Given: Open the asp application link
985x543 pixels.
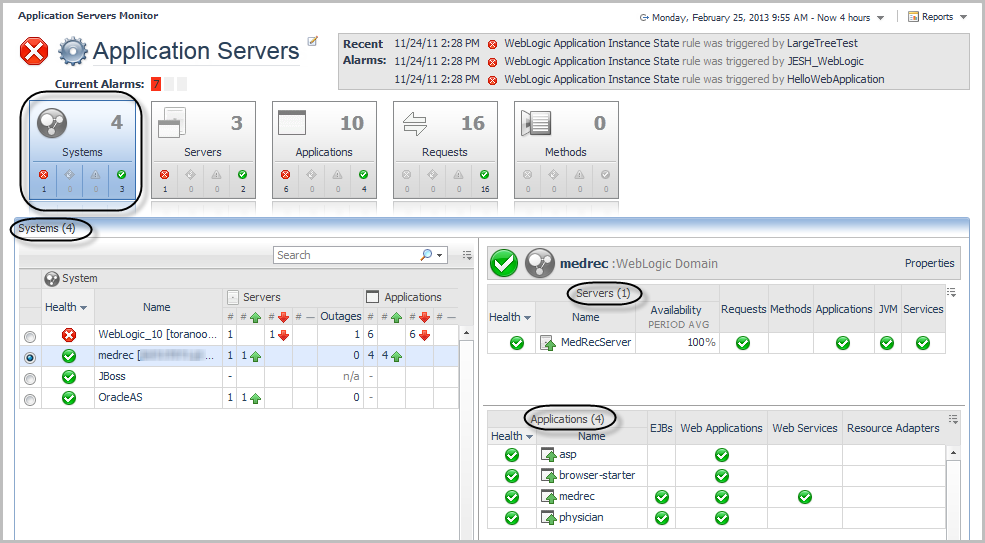Looking at the screenshot, I should (x=568, y=454).
